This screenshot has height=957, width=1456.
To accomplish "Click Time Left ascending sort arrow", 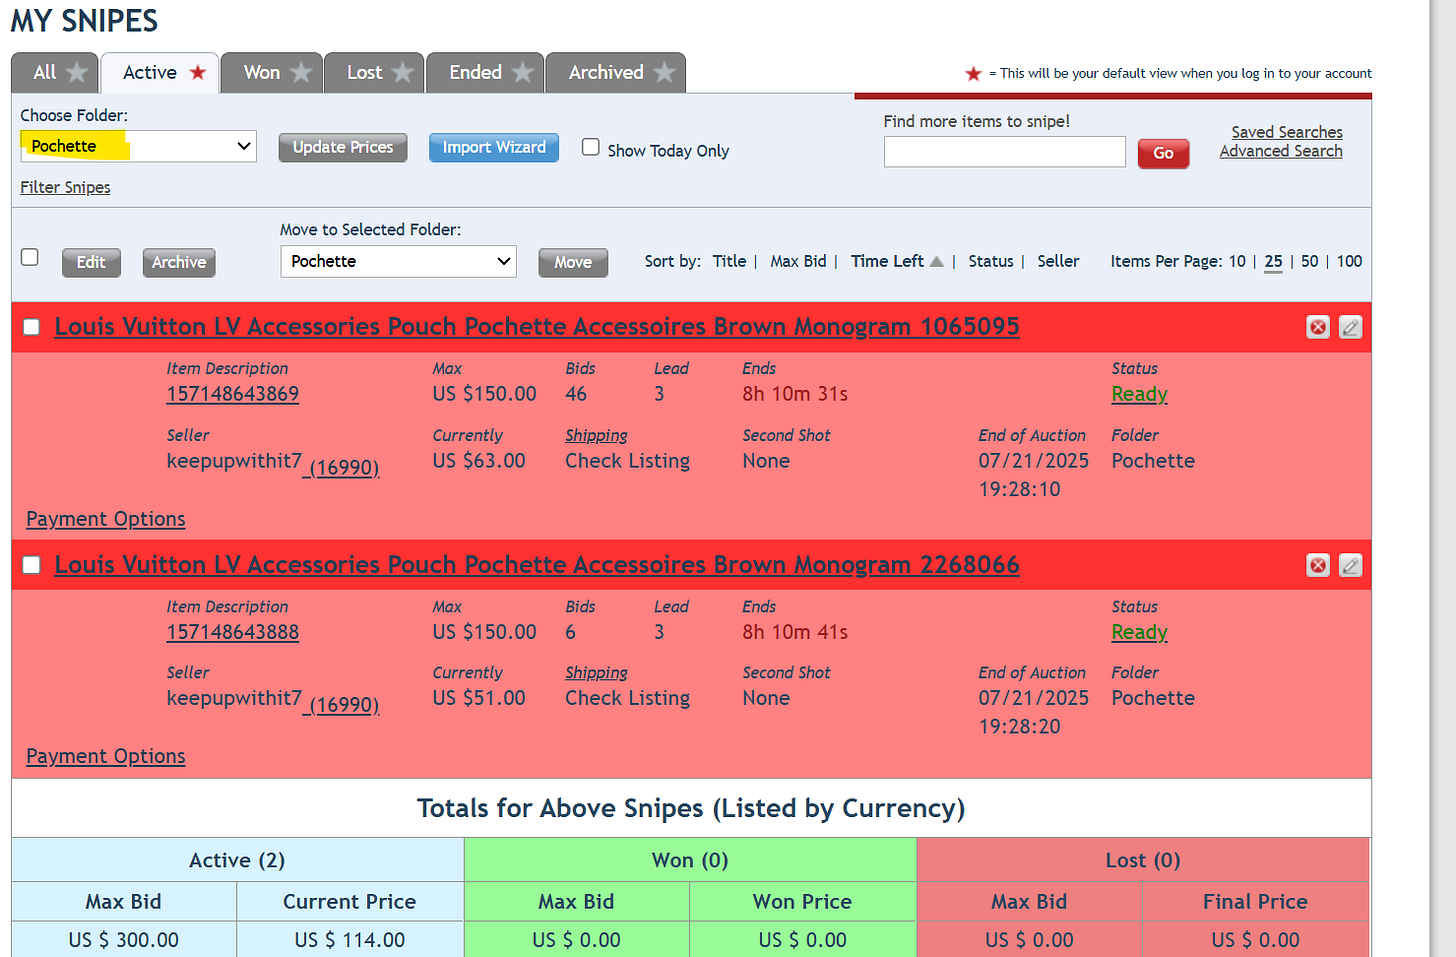I will coord(936,261).
